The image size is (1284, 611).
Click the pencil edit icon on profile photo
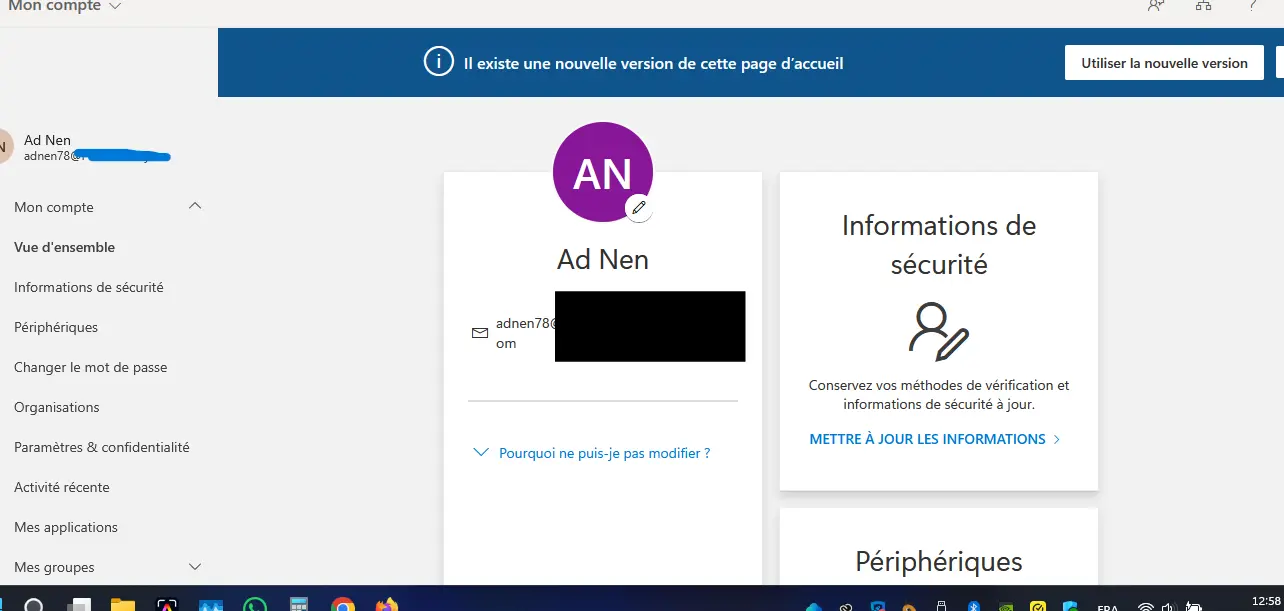pyautogui.click(x=639, y=208)
